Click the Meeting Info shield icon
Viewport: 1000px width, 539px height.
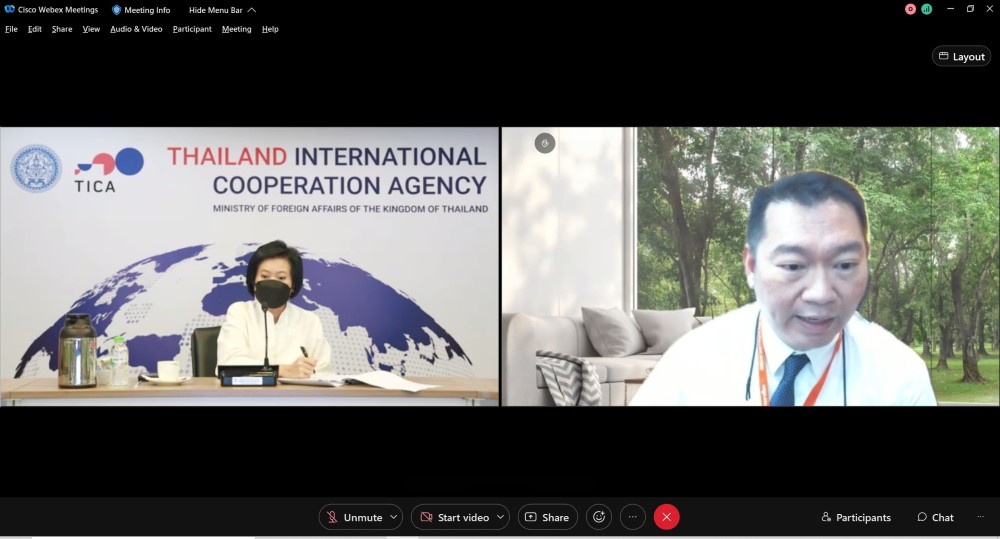pyautogui.click(x=117, y=10)
